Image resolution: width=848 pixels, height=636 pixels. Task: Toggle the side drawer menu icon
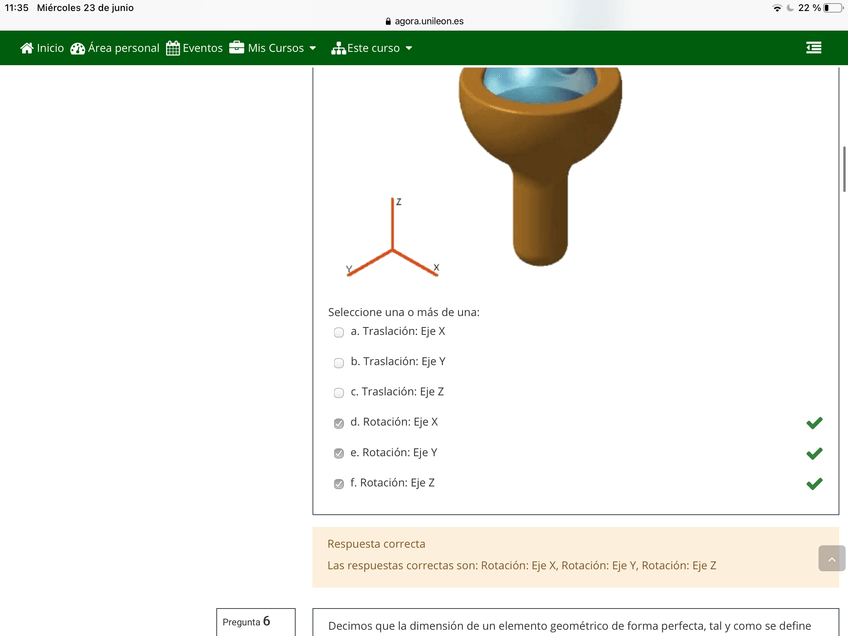click(814, 48)
